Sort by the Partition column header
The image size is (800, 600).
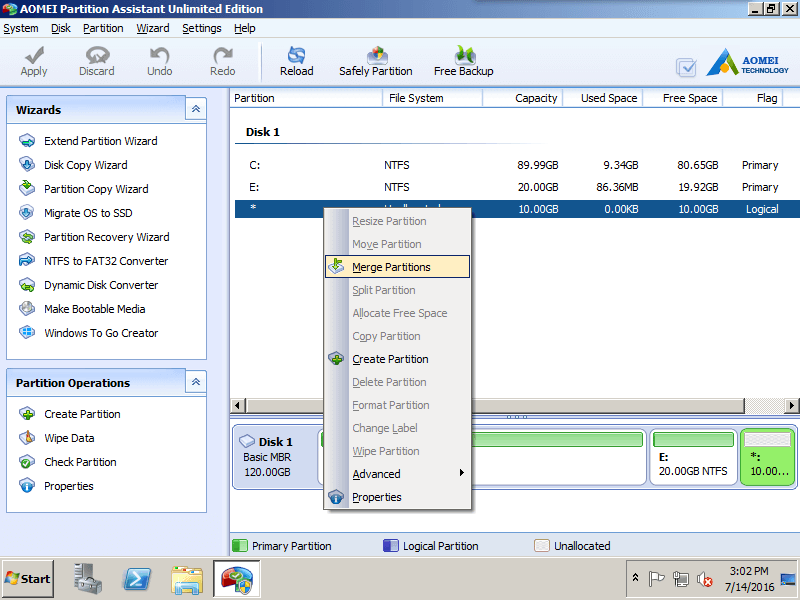coord(306,98)
